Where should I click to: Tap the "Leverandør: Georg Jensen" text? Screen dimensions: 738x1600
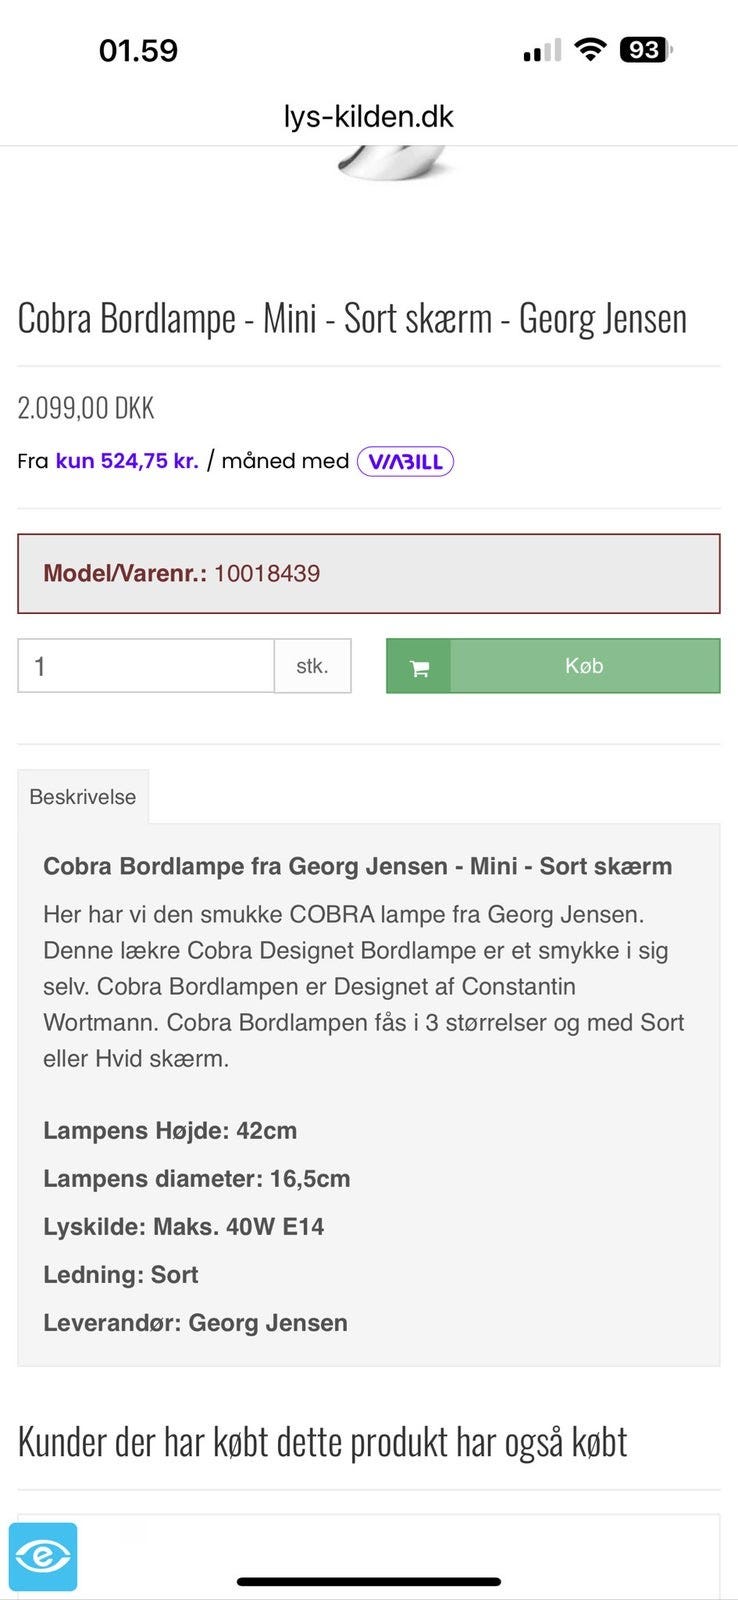pyautogui.click(x=195, y=1322)
